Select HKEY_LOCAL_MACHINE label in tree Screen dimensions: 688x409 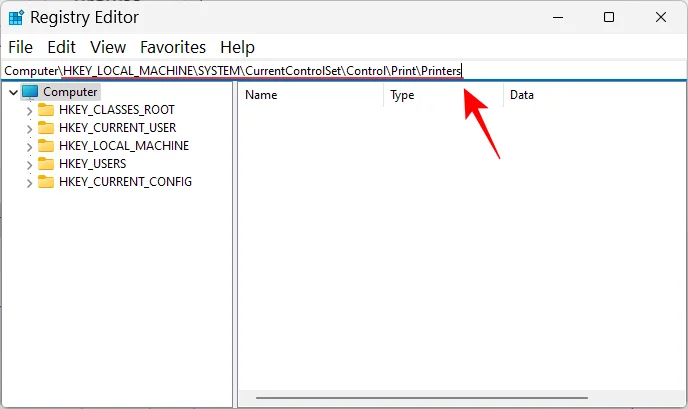pyautogui.click(x=124, y=146)
